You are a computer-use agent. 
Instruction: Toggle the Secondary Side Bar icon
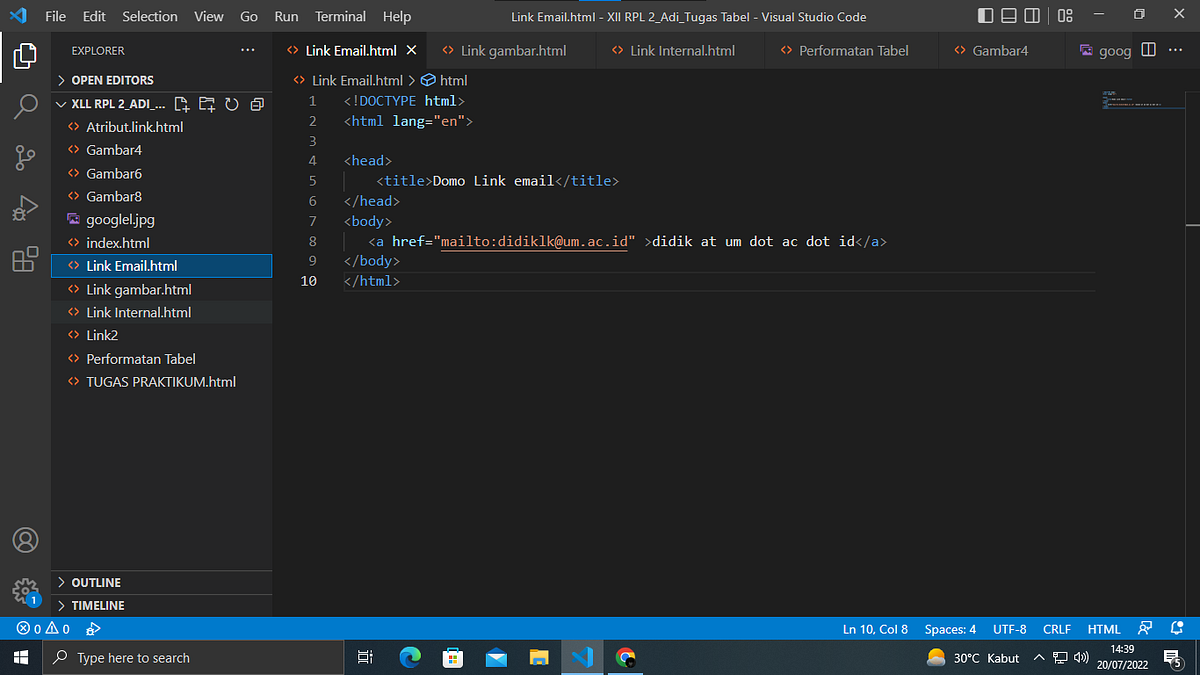pos(1034,15)
